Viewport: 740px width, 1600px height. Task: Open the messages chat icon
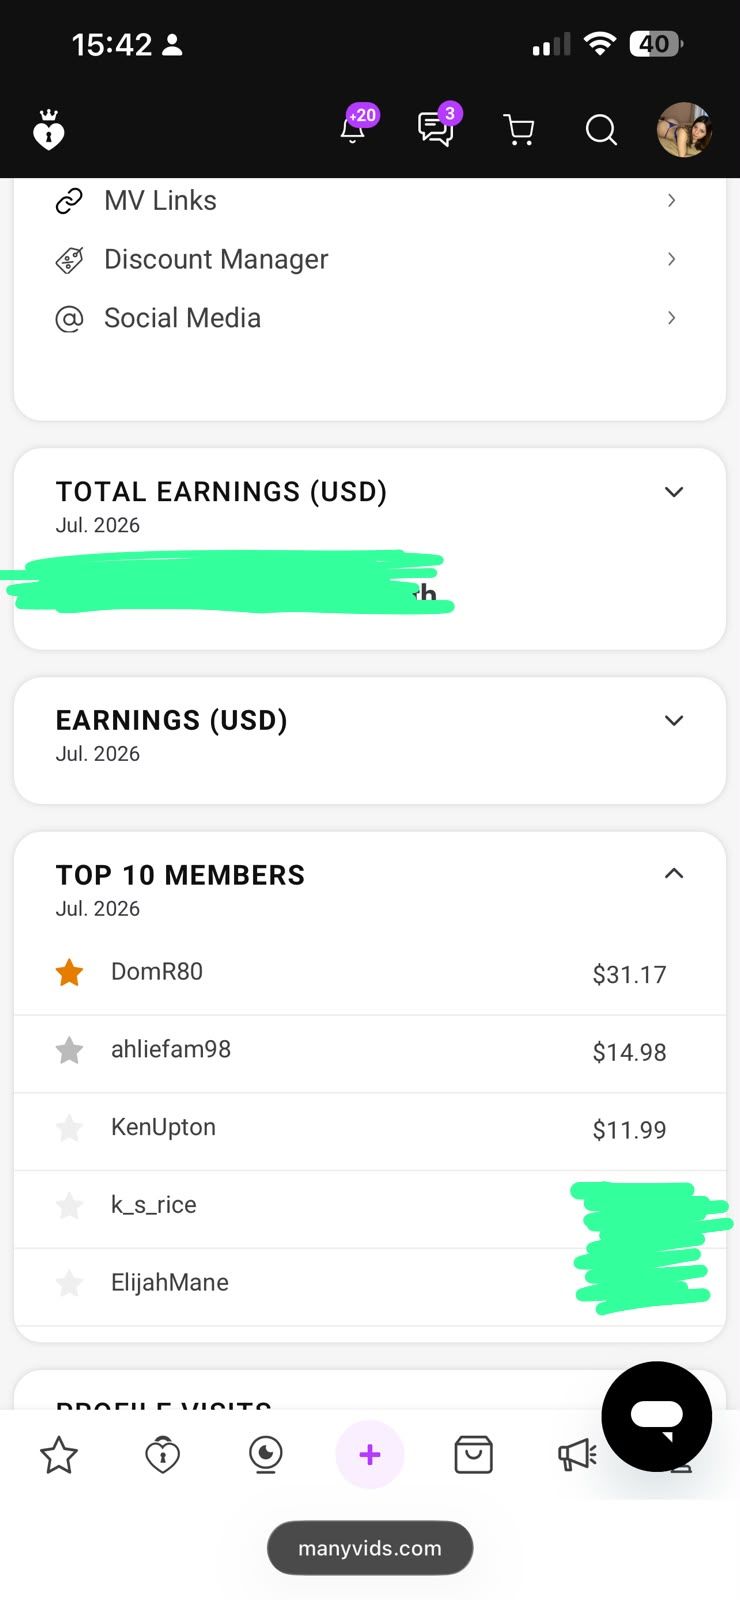point(435,130)
